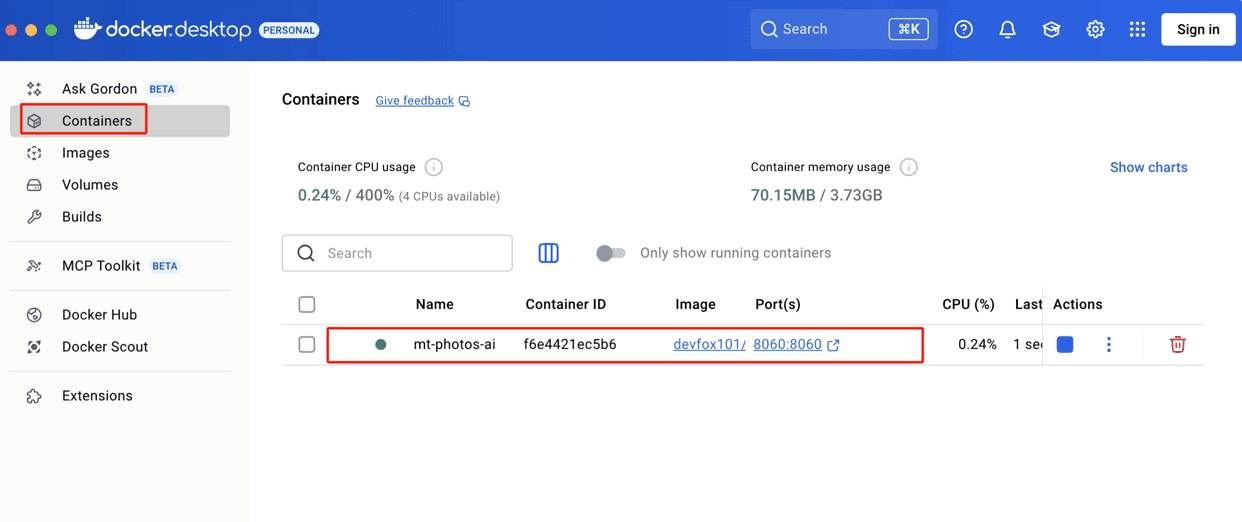
Task: Click the Docker Hub icon
Action: (x=34, y=315)
